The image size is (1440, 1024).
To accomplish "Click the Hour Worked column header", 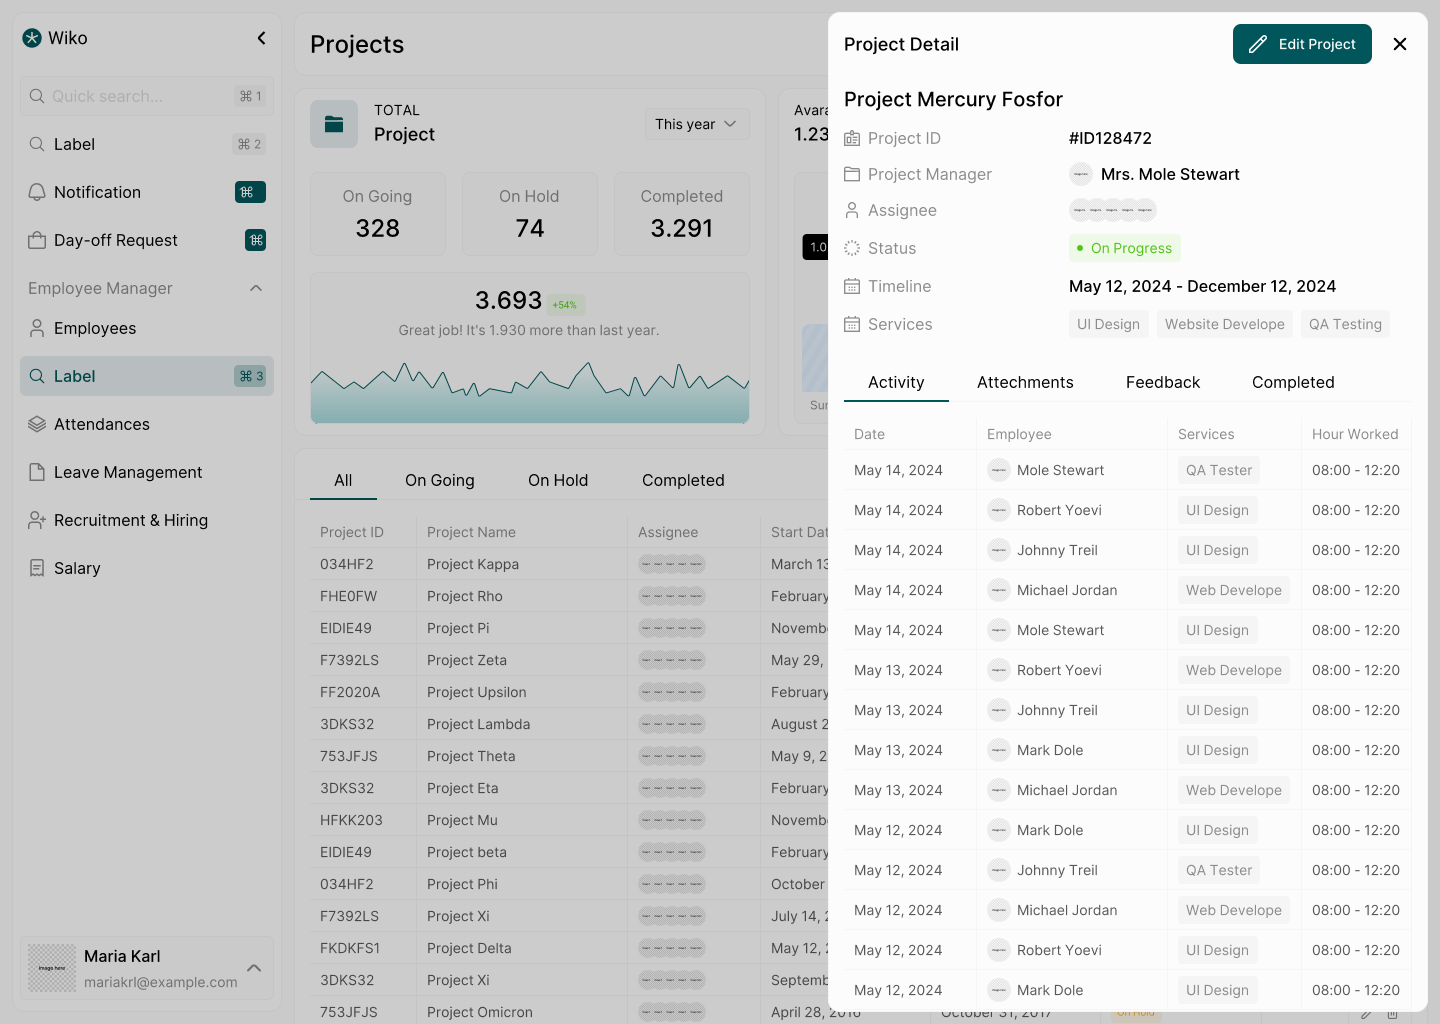I will click(x=1355, y=434).
